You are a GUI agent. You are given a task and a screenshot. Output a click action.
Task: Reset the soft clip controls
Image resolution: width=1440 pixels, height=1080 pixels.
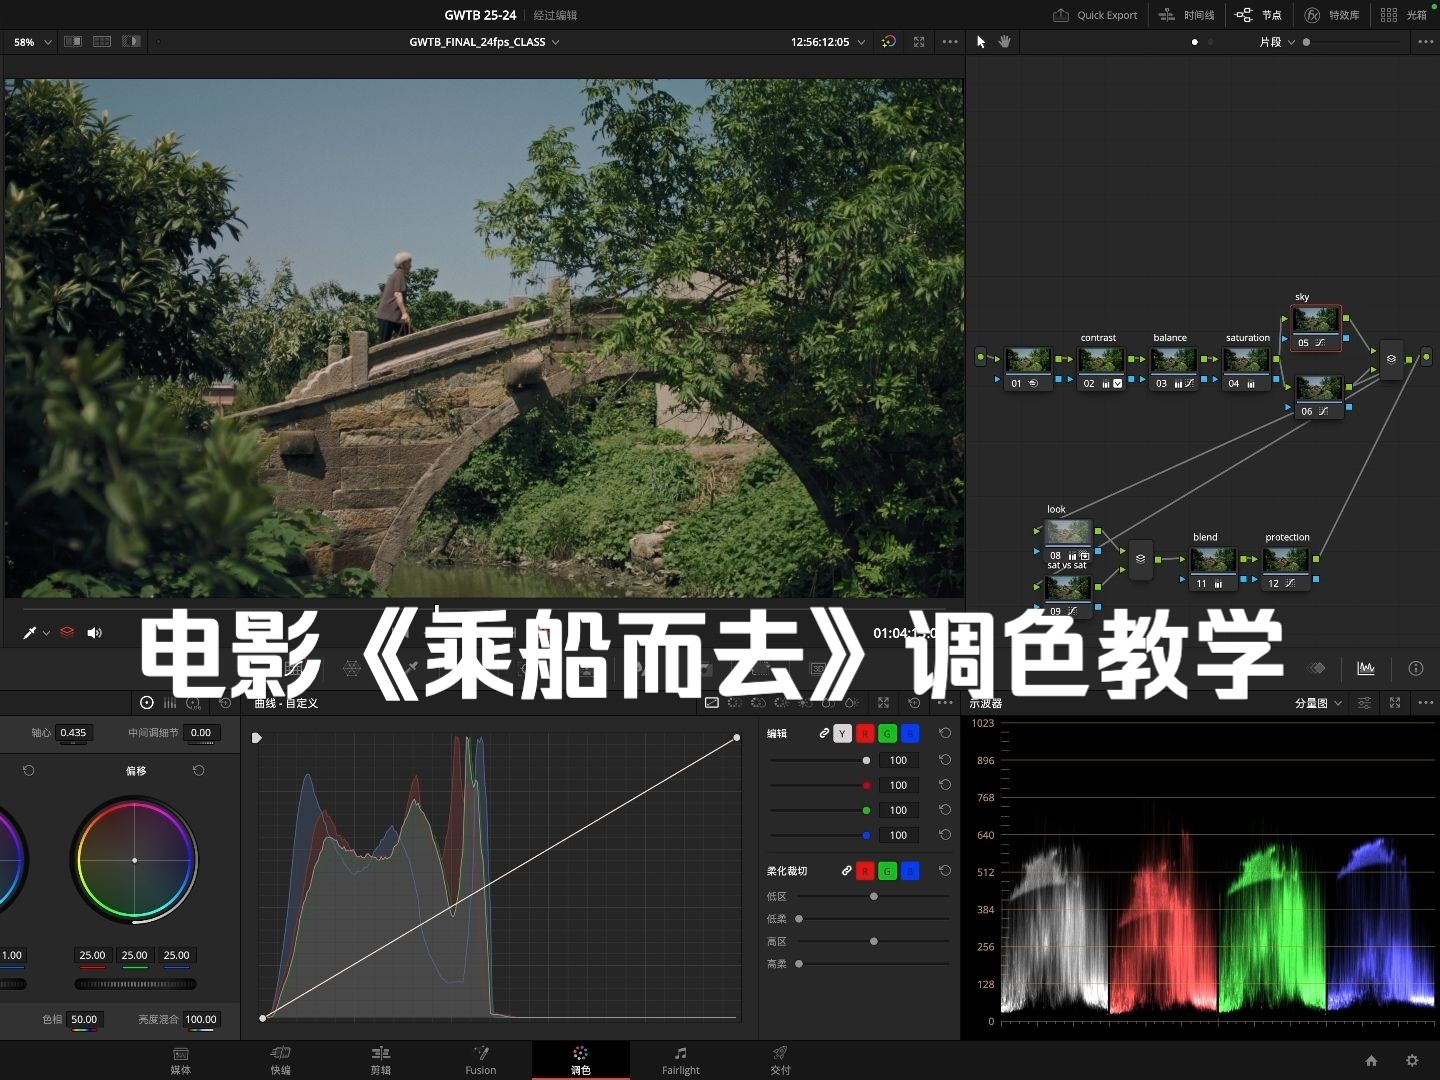(945, 871)
